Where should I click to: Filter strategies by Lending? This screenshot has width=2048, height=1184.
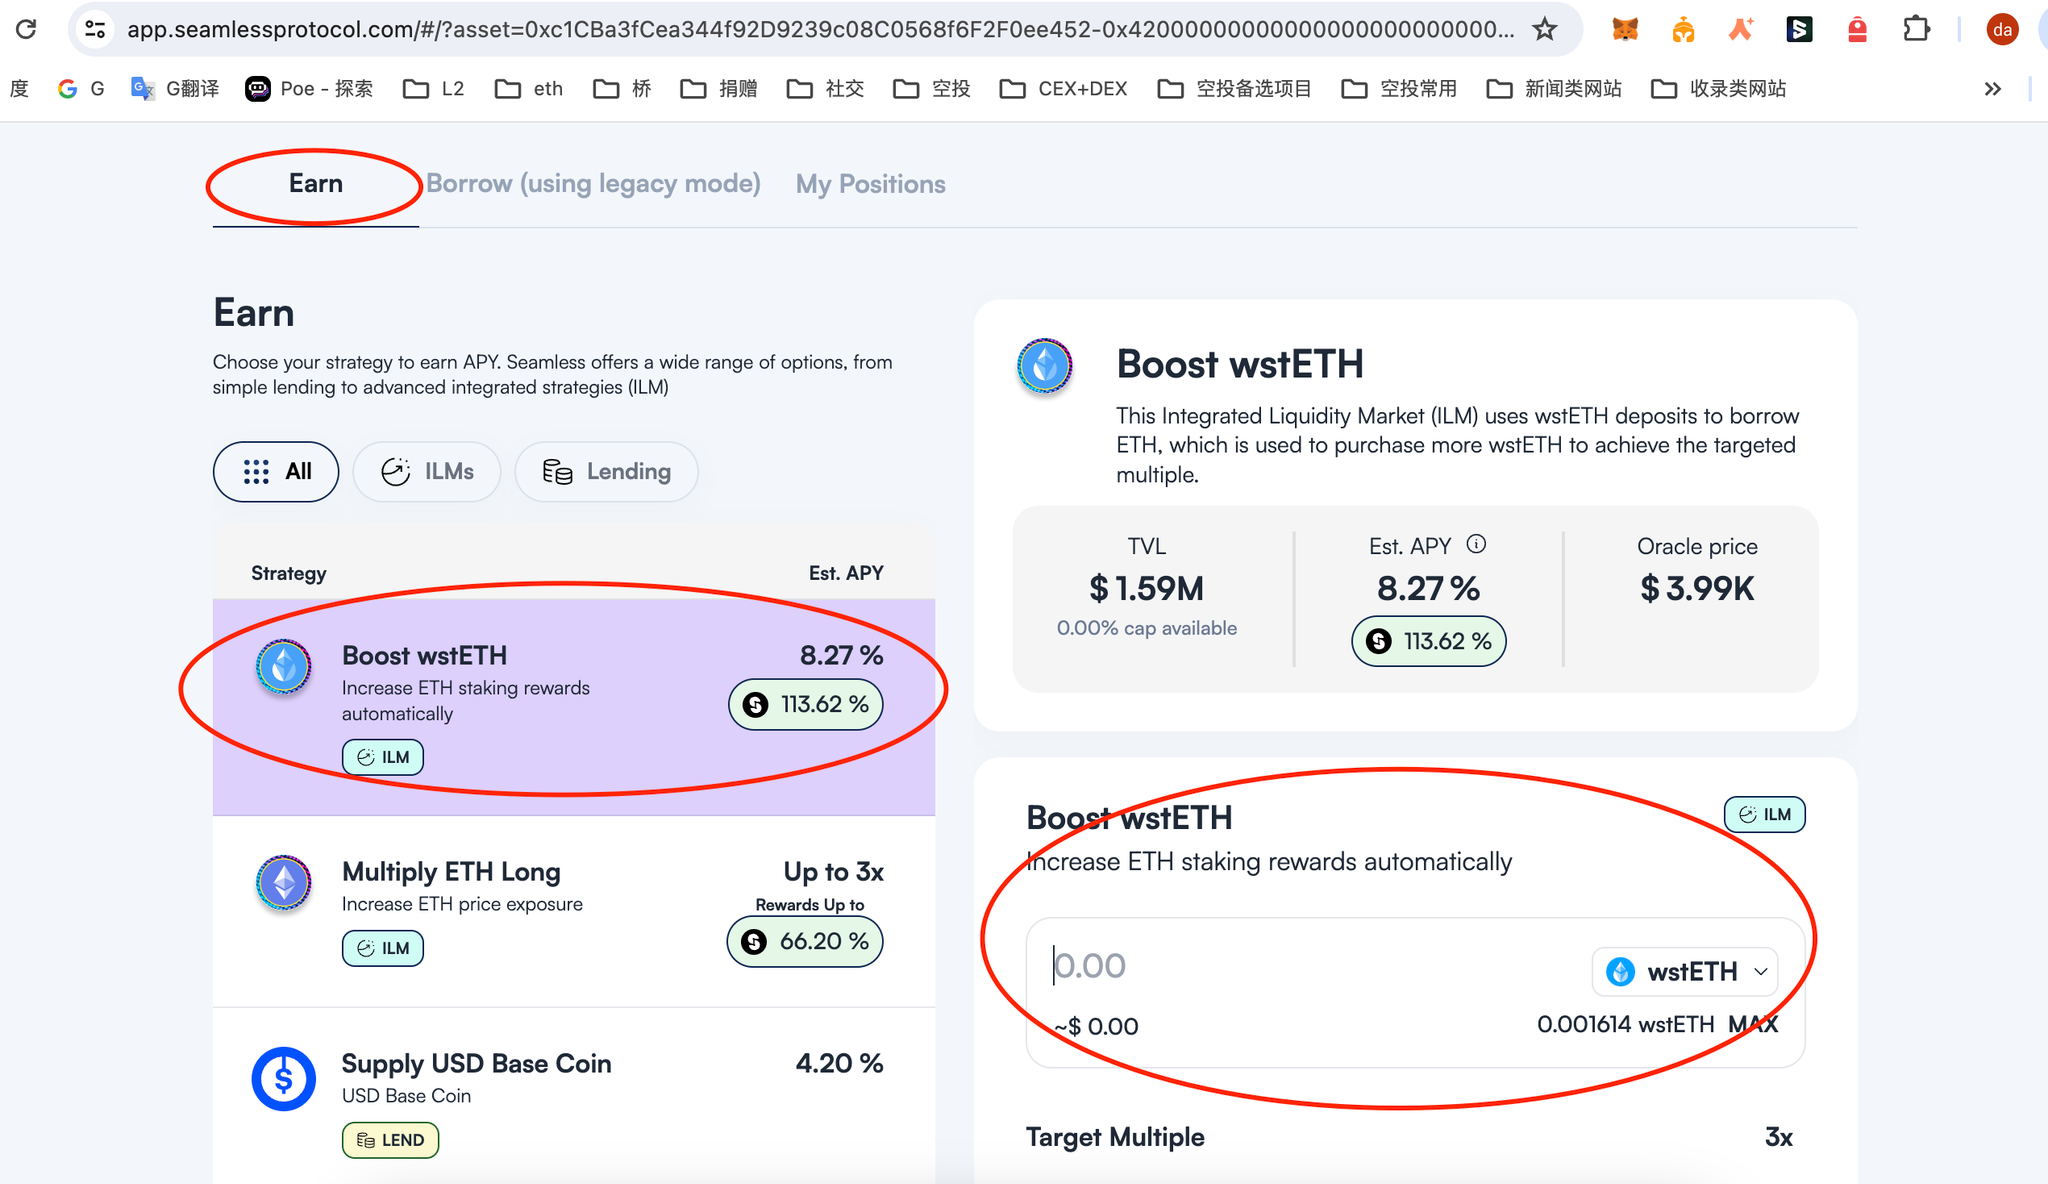coord(606,471)
